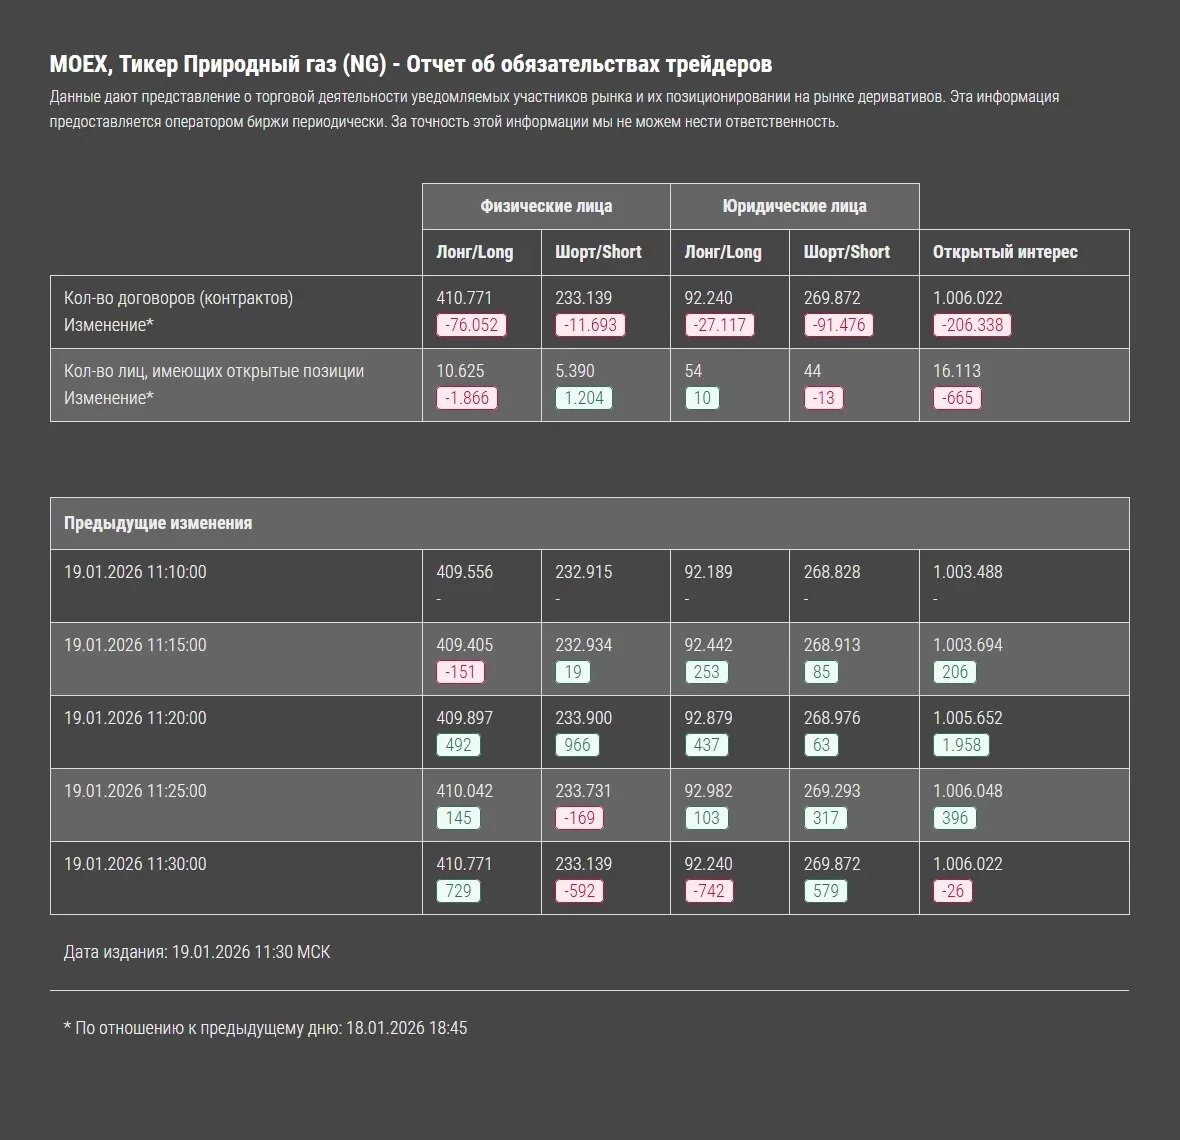Image resolution: width=1180 pixels, height=1140 pixels.
Task: Click the red change badge -91.476
Action: tap(839, 325)
